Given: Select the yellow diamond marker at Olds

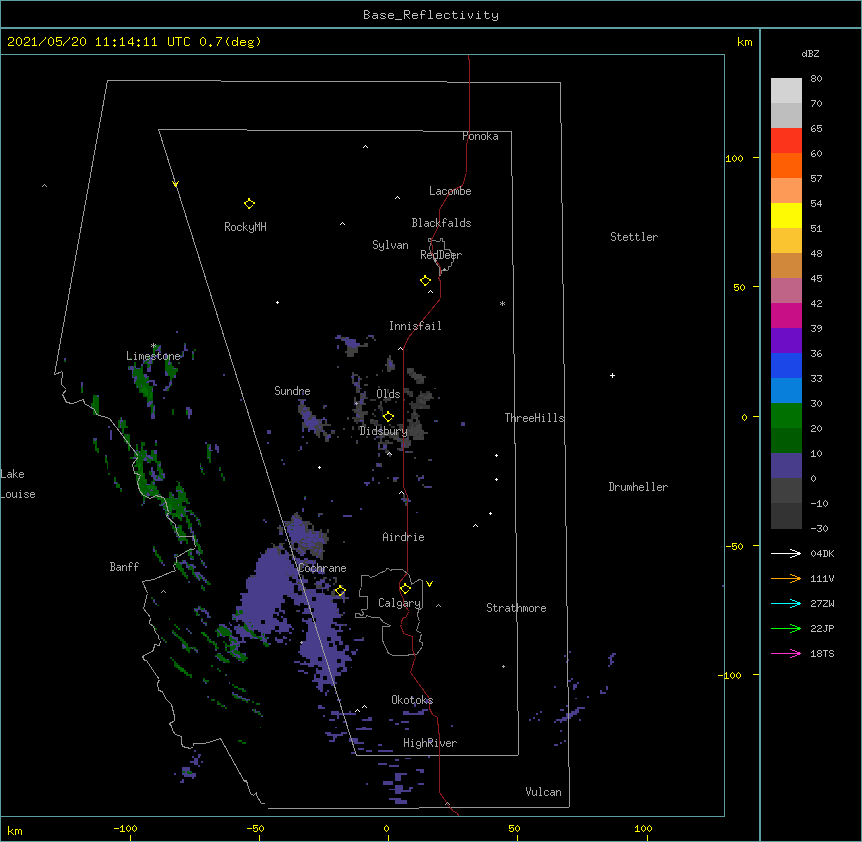Looking at the screenshot, I should [x=388, y=417].
